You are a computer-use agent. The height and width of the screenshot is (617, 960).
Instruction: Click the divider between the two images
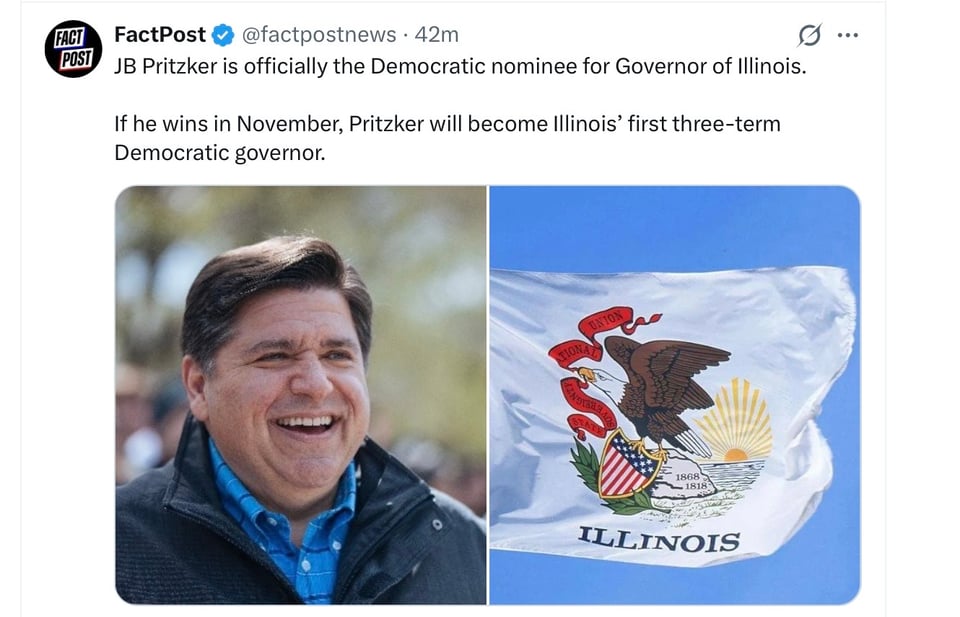[x=487, y=395]
